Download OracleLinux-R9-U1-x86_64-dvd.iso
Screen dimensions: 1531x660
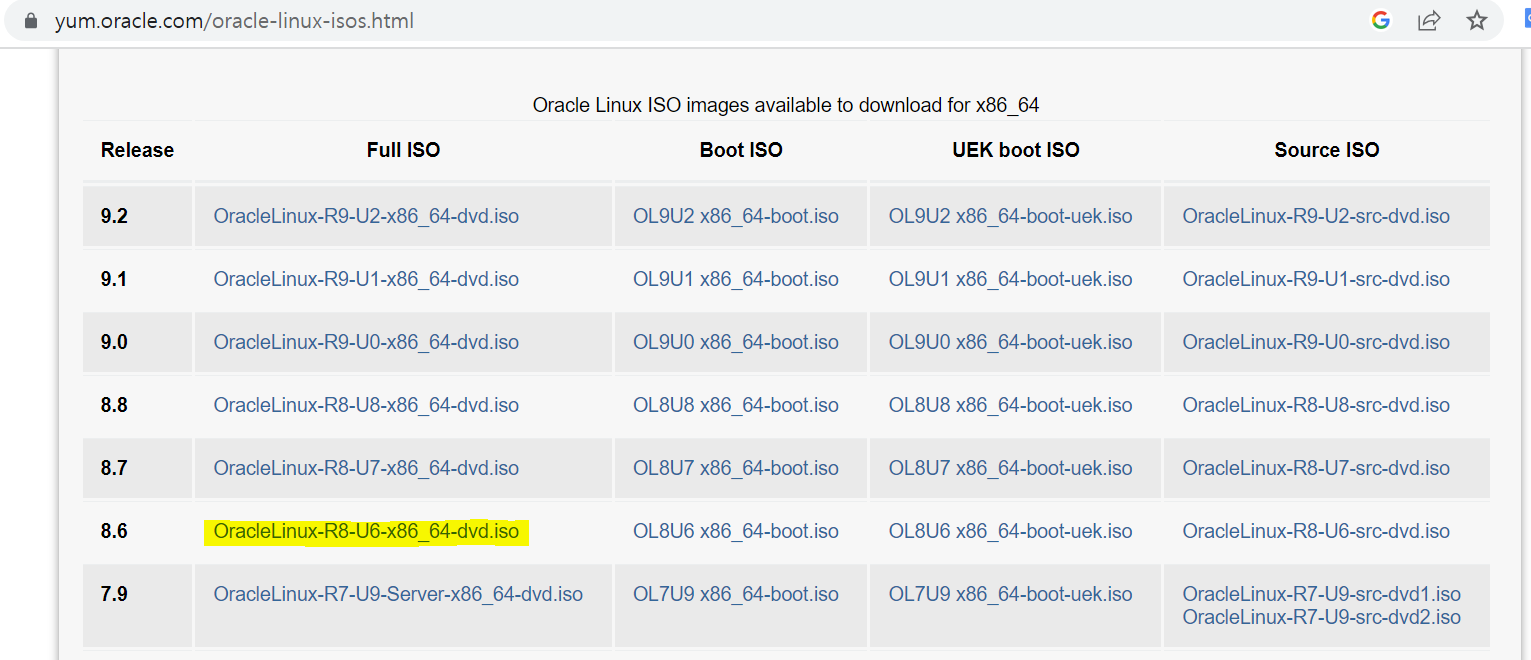pos(366,279)
